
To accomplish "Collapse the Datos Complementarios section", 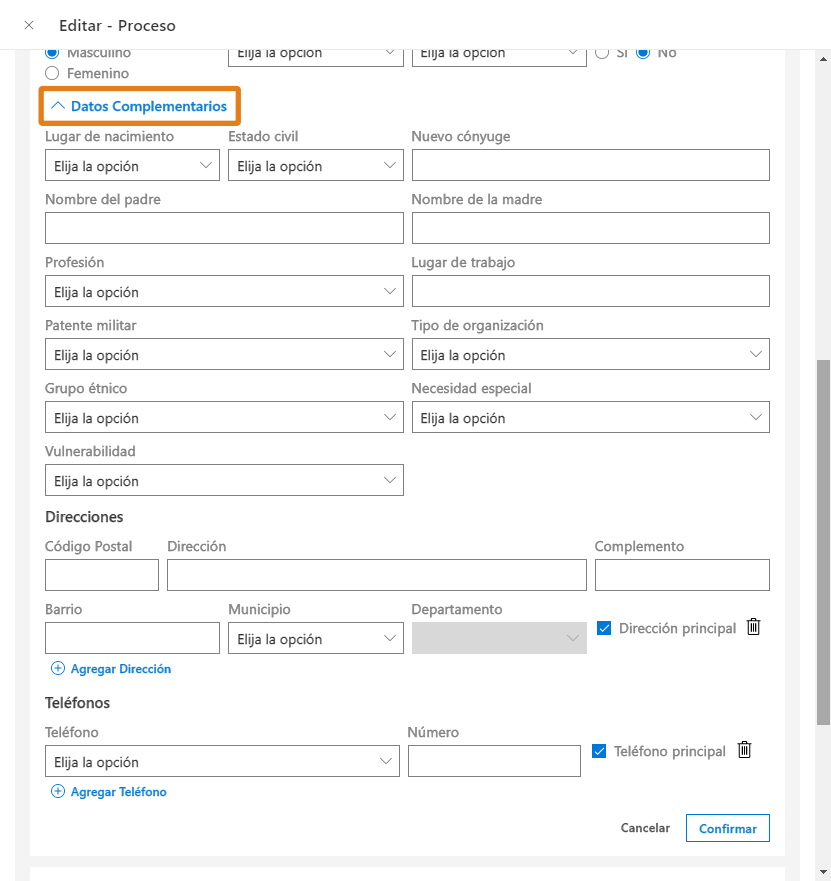I will [139, 106].
